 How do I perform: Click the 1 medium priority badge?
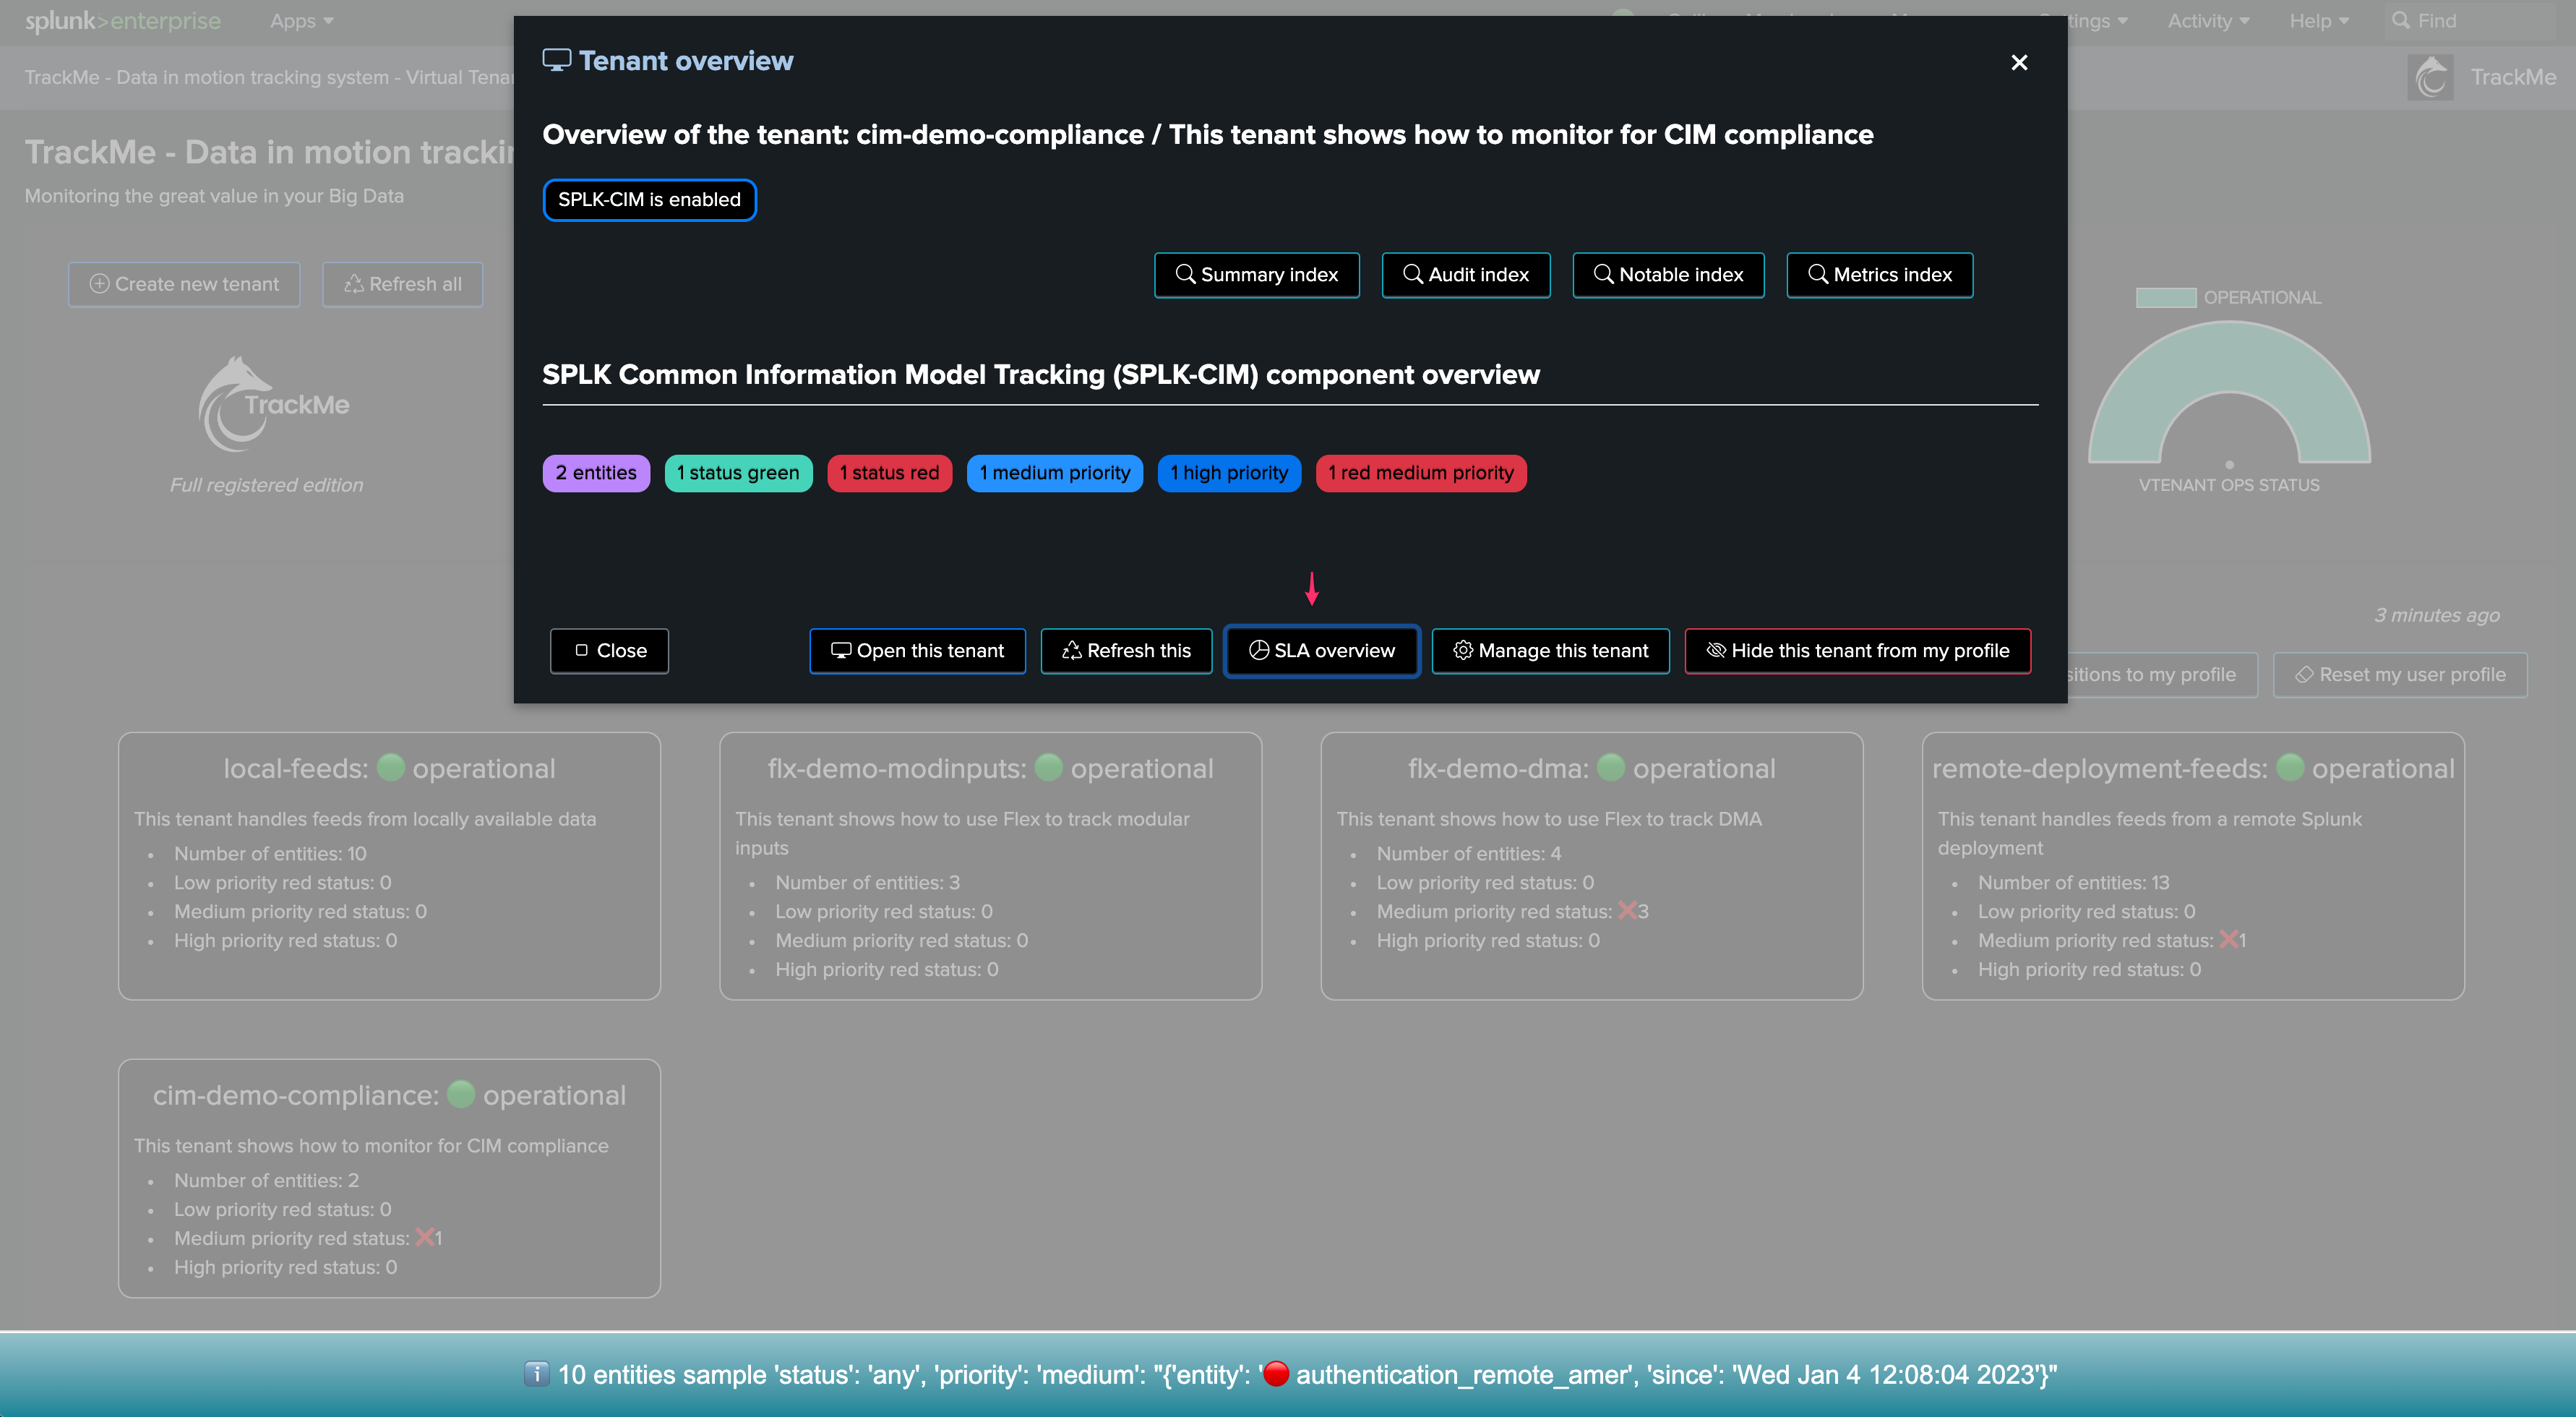tap(1054, 473)
